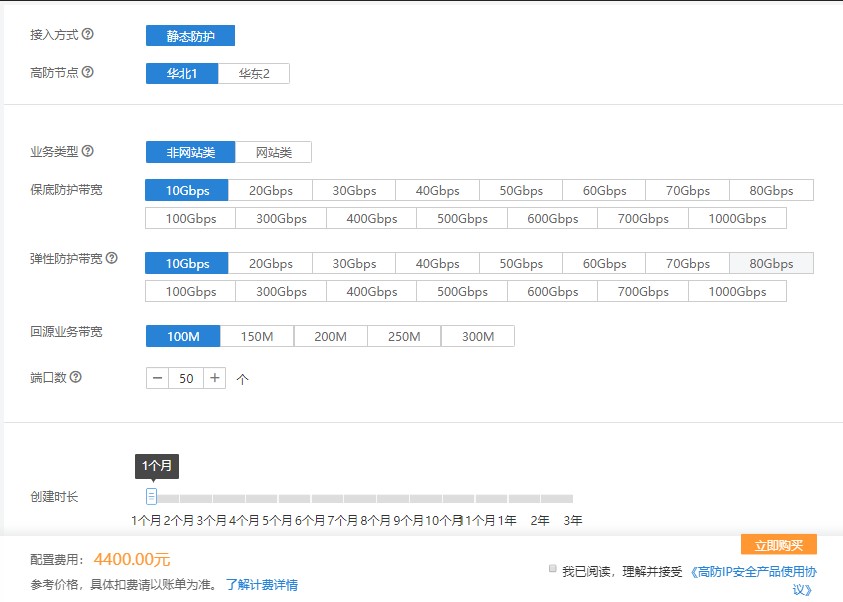
Task: Select 华东2 node option
Action: point(254,74)
